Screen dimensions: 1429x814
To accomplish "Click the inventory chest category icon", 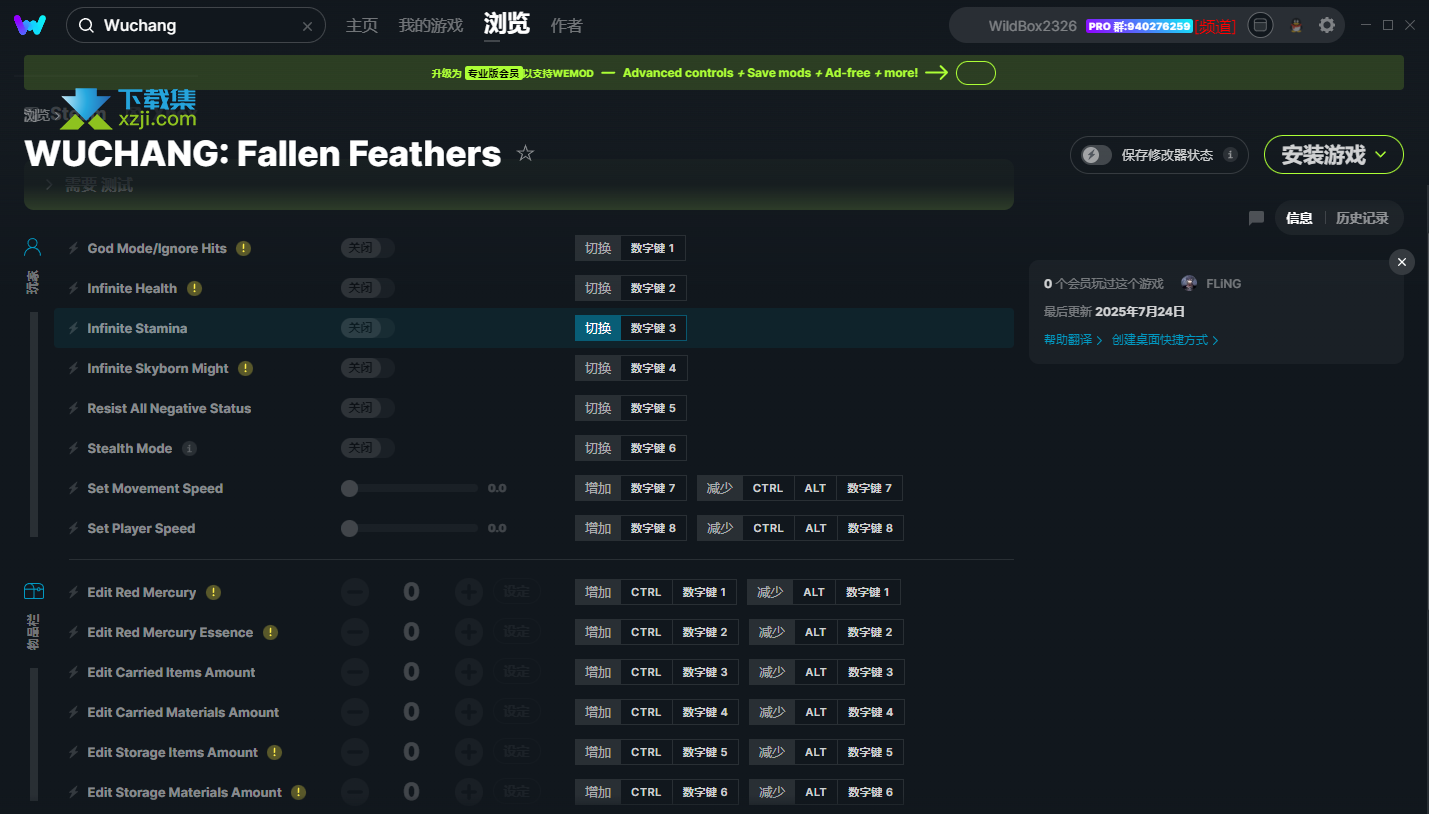I will 33,591.
